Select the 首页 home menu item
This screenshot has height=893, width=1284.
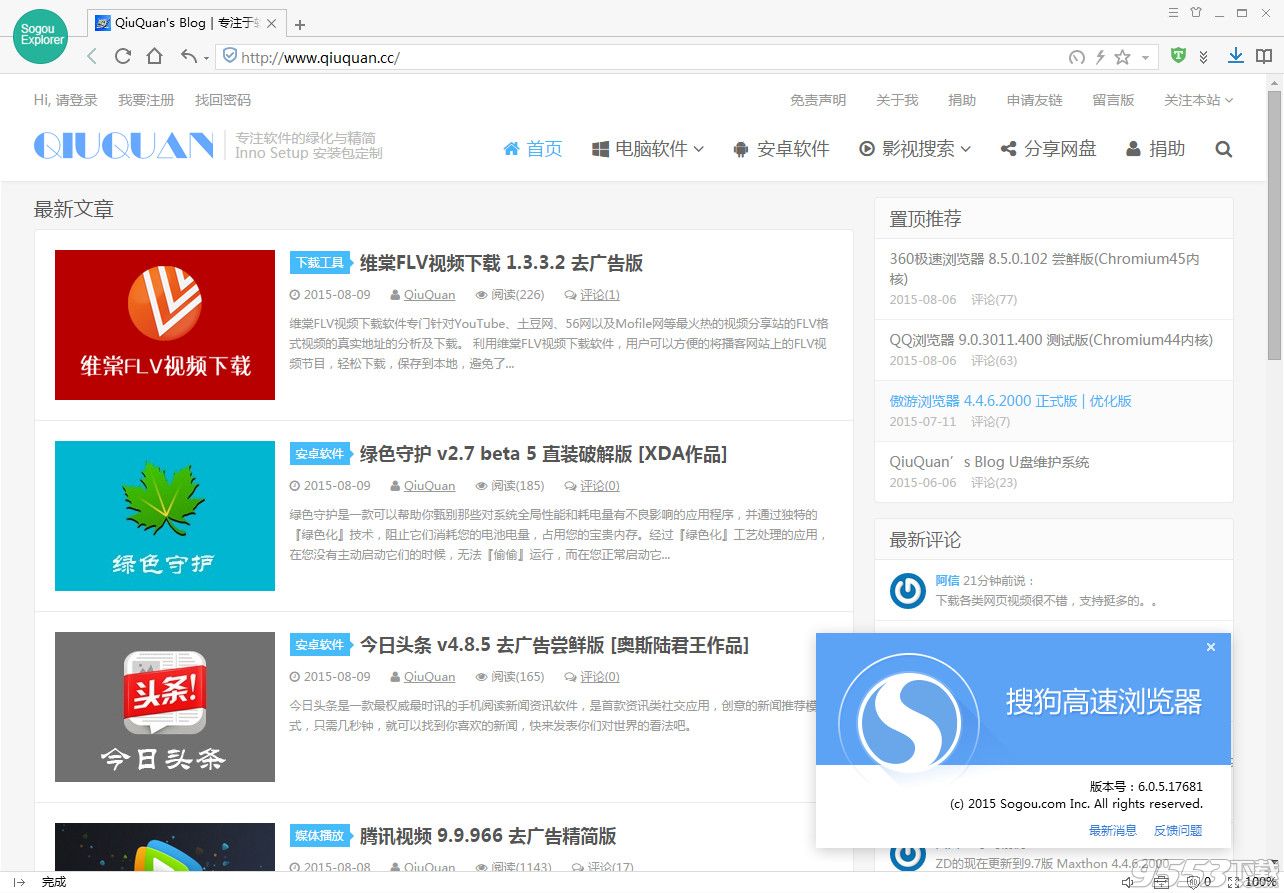coord(532,149)
